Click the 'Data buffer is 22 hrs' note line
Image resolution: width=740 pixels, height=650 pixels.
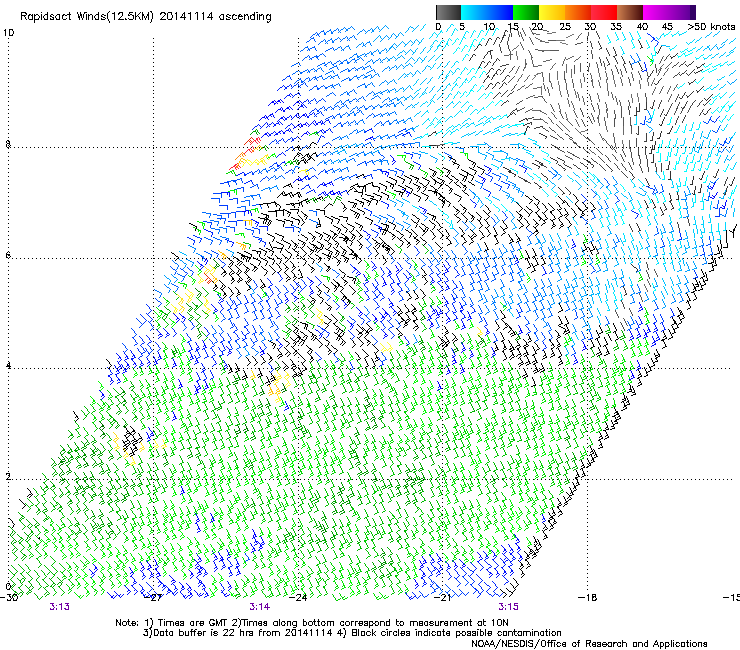pyautogui.click(x=352, y=633)
